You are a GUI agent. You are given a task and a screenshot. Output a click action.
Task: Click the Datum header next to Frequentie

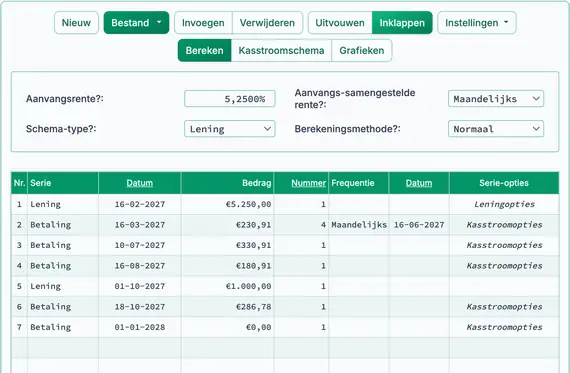419,183
